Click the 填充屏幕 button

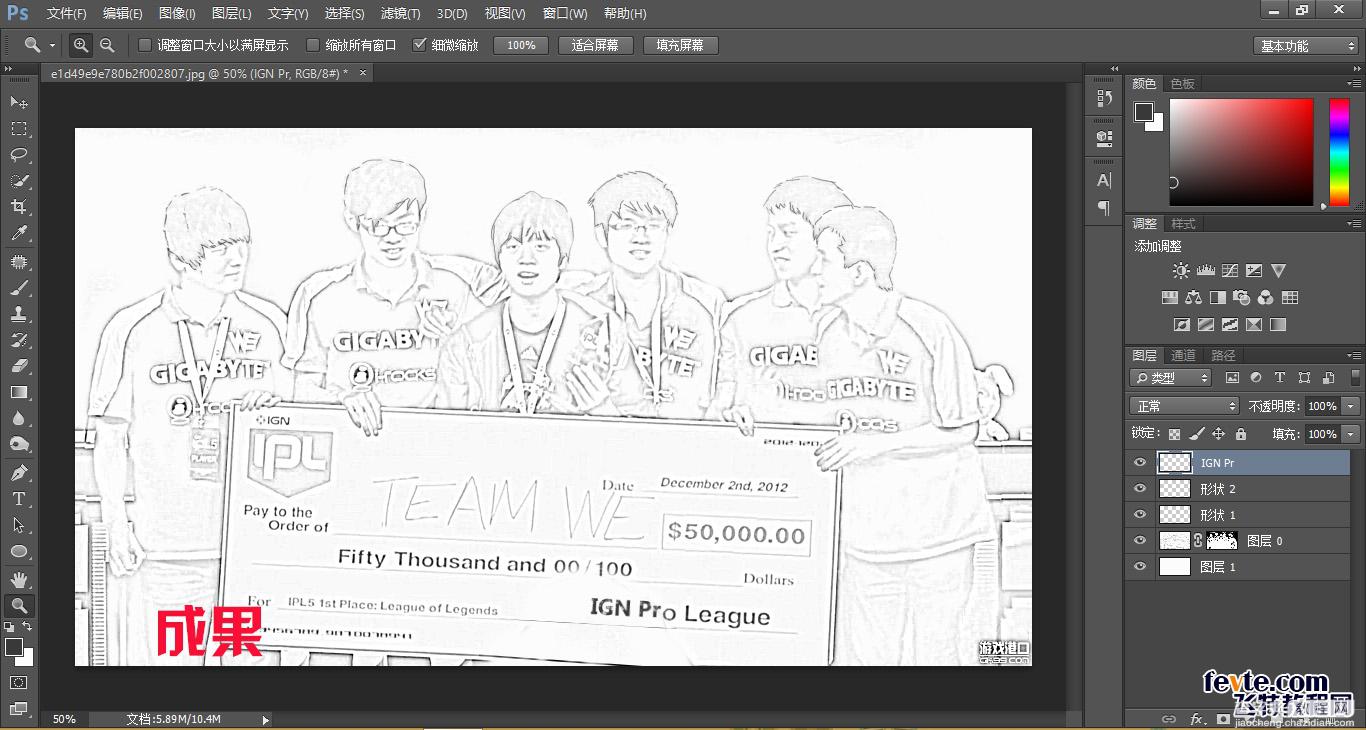[680, 45]
